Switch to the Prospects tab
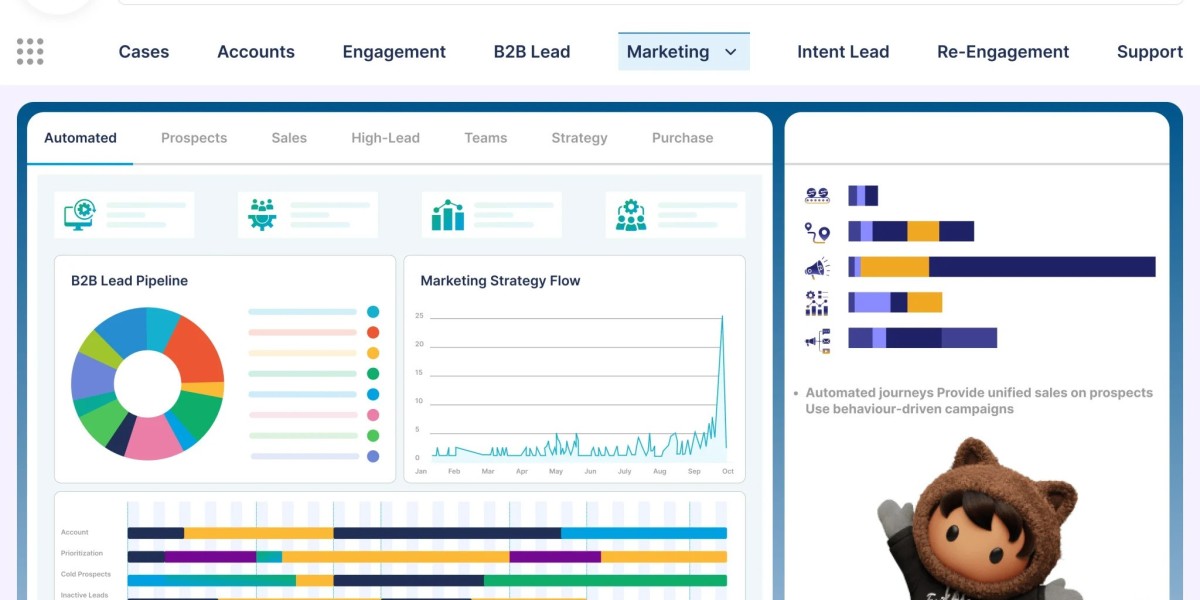Viewport: 1200px width, 600px height. pyautogui.click(x=194, y=138)
